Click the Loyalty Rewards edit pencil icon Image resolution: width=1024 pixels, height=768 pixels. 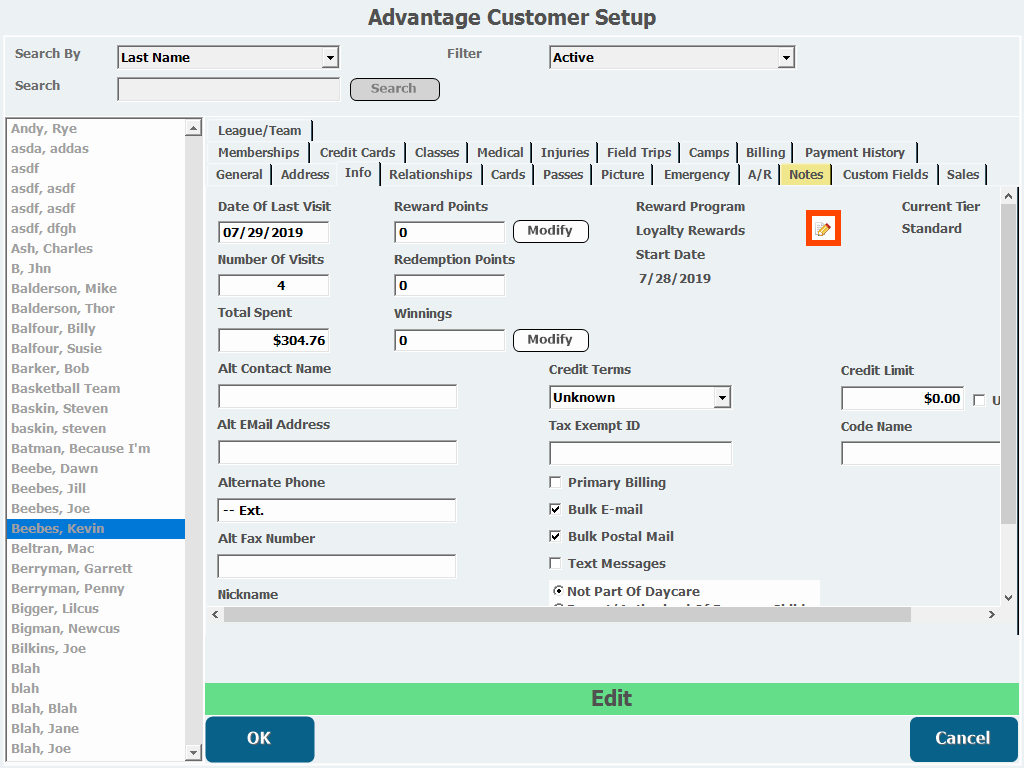[822, 230]
